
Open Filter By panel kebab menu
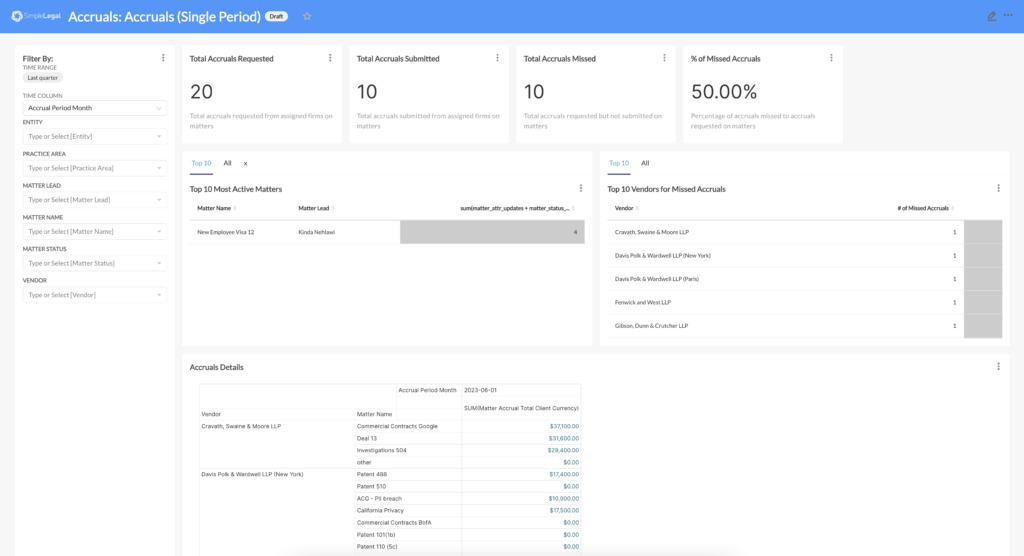pyautogui.click(x=163, y=58)
